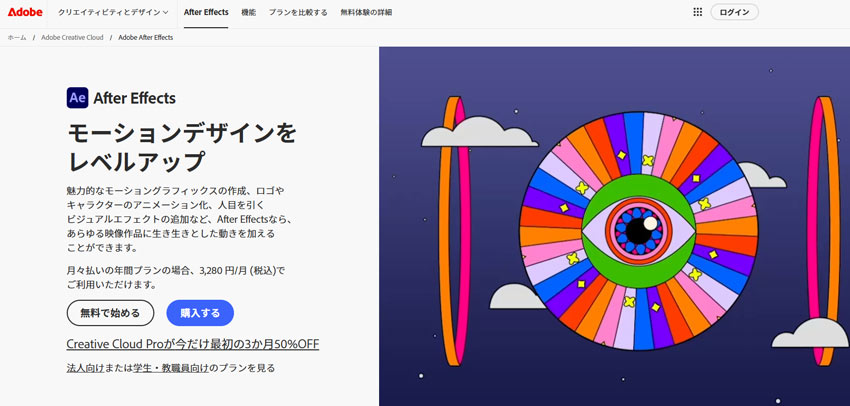Screen dimensions: 850x406
Task: Click the モーションデザインをレベルアップ heading
Action: [181, 146]
